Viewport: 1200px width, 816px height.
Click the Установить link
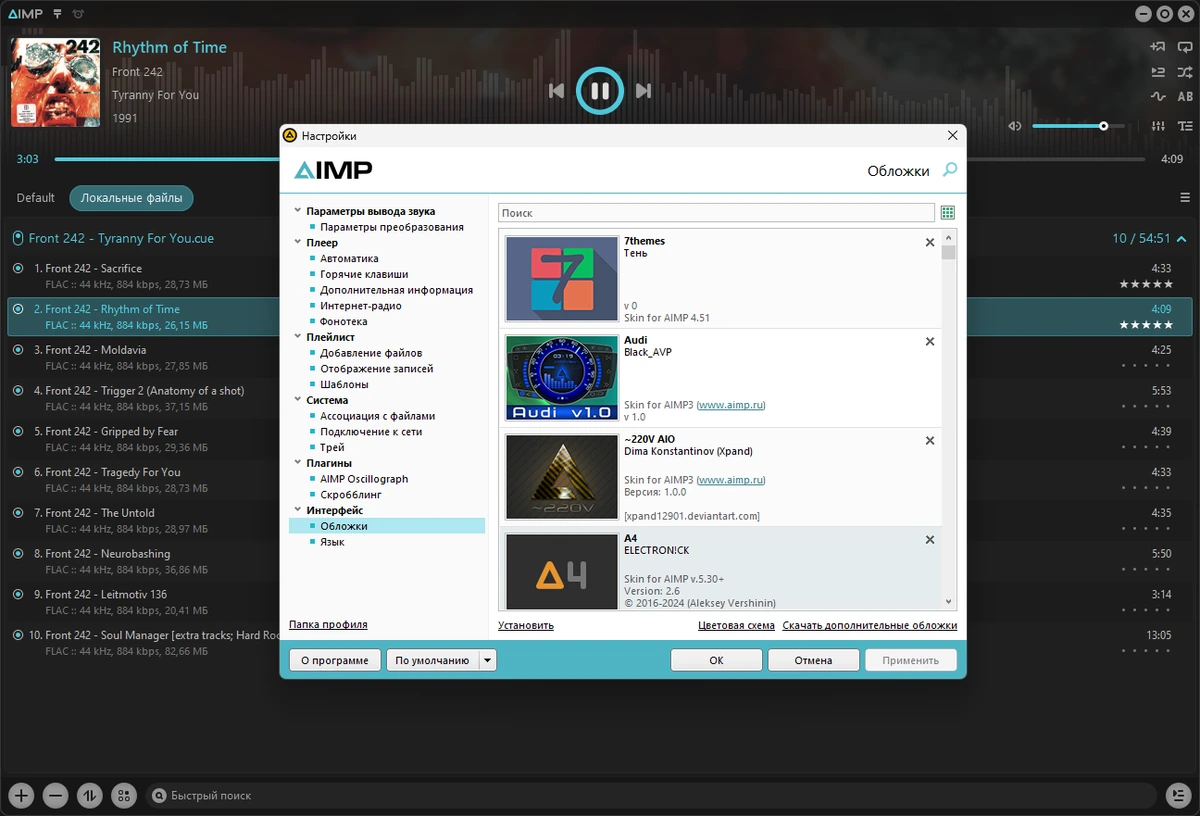[526, 626]
